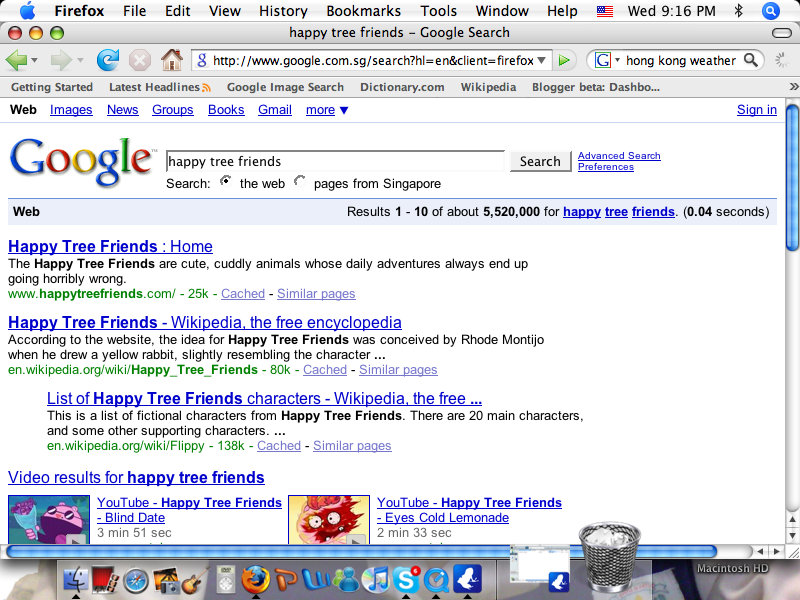Screen dimensions: 800x600
Task: Open the Edit menu
Action: point(178,11)
